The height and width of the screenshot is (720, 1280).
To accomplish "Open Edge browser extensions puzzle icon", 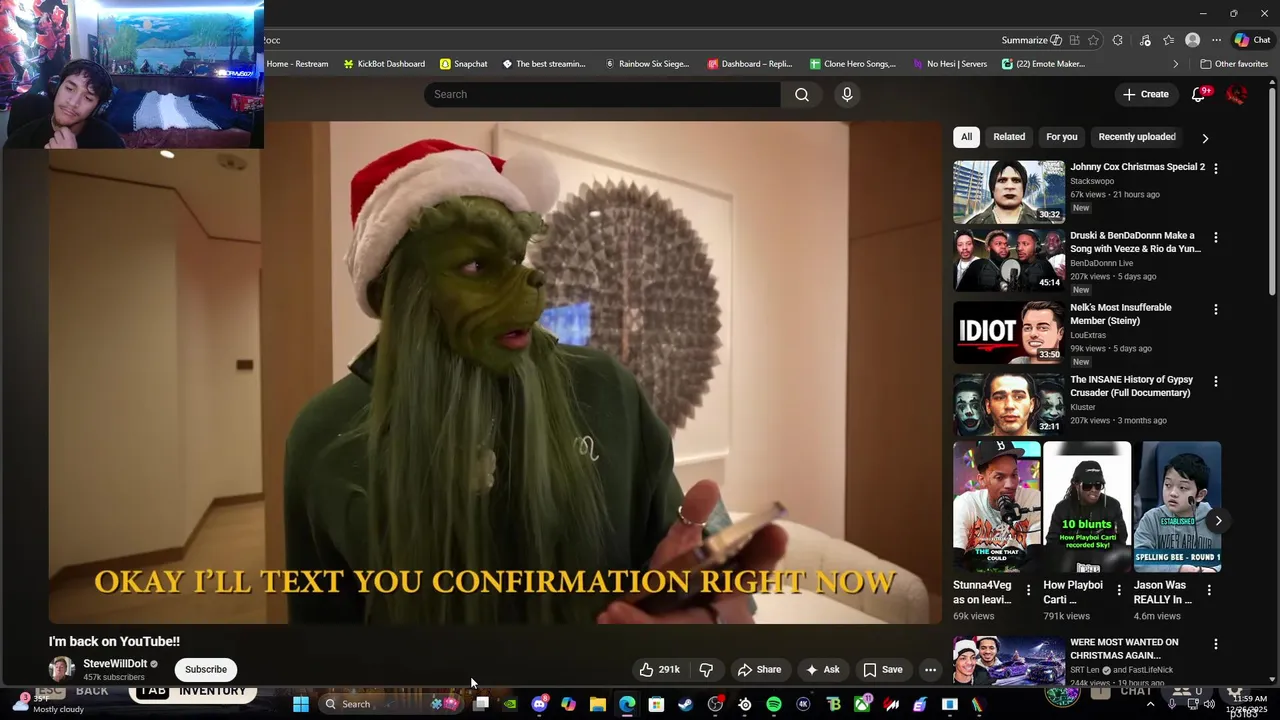I will click(x=1118, y=40).
